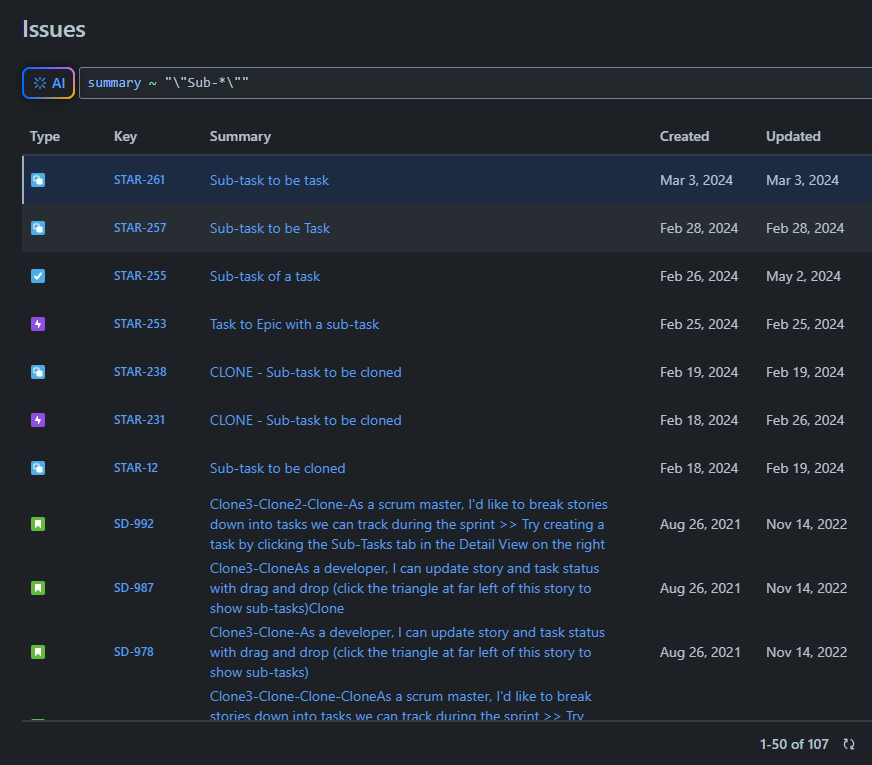The width and height of the screenshot is (872, 765).
Task: Sort by the Updated column header
Action: (793, 136)
